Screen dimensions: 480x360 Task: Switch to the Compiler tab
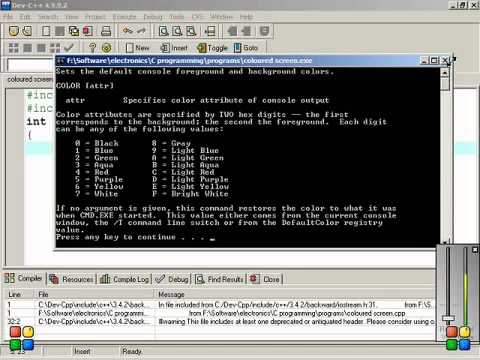pyautogui.click(x=23, y=278)
